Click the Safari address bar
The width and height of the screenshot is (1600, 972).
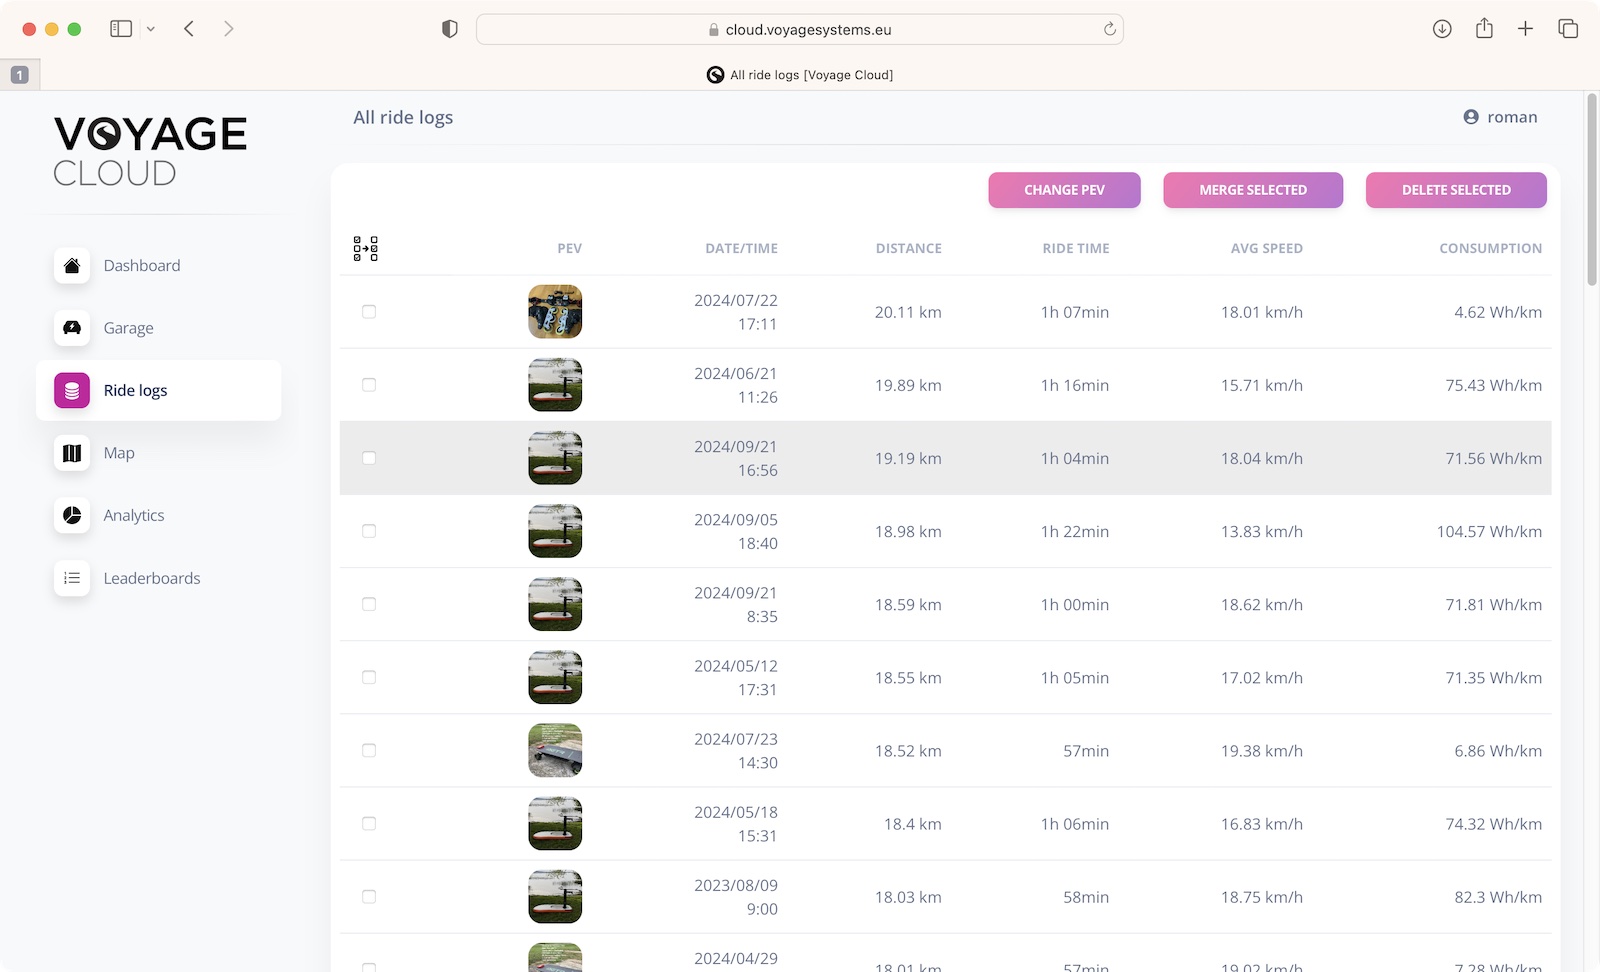pyautogui.click(x=800, y=29)
